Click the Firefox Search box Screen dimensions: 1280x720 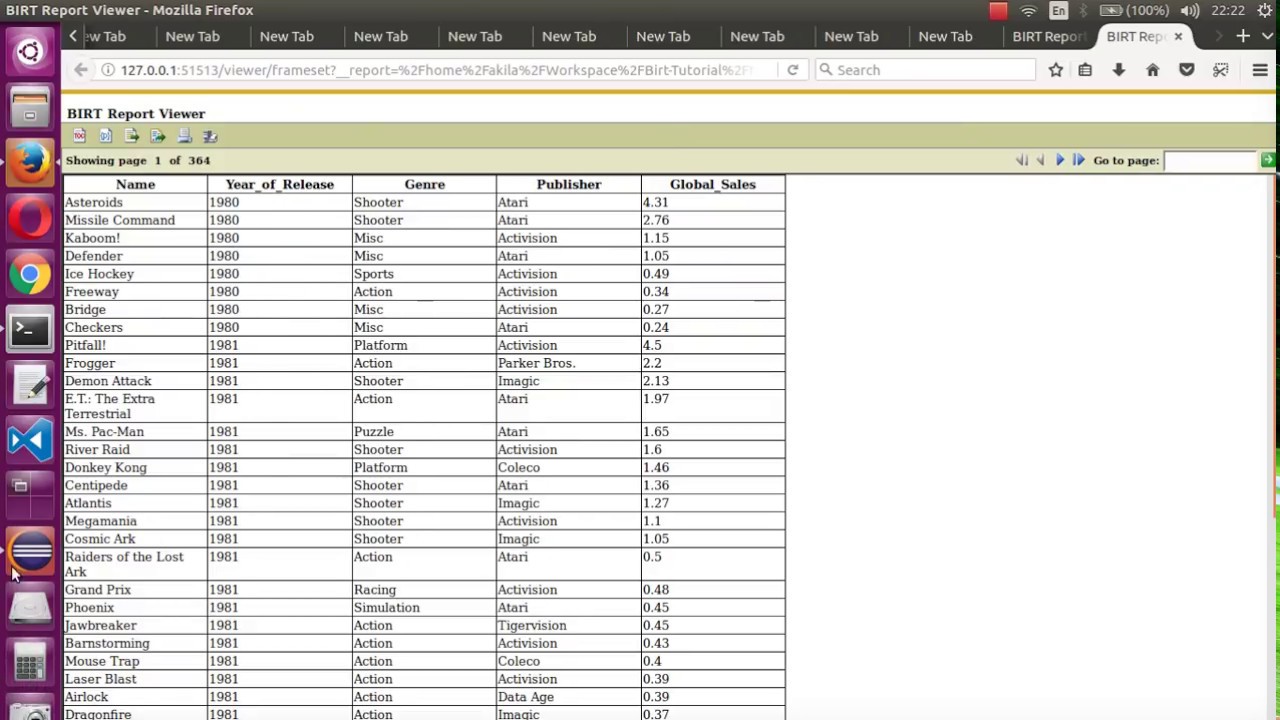925,70
